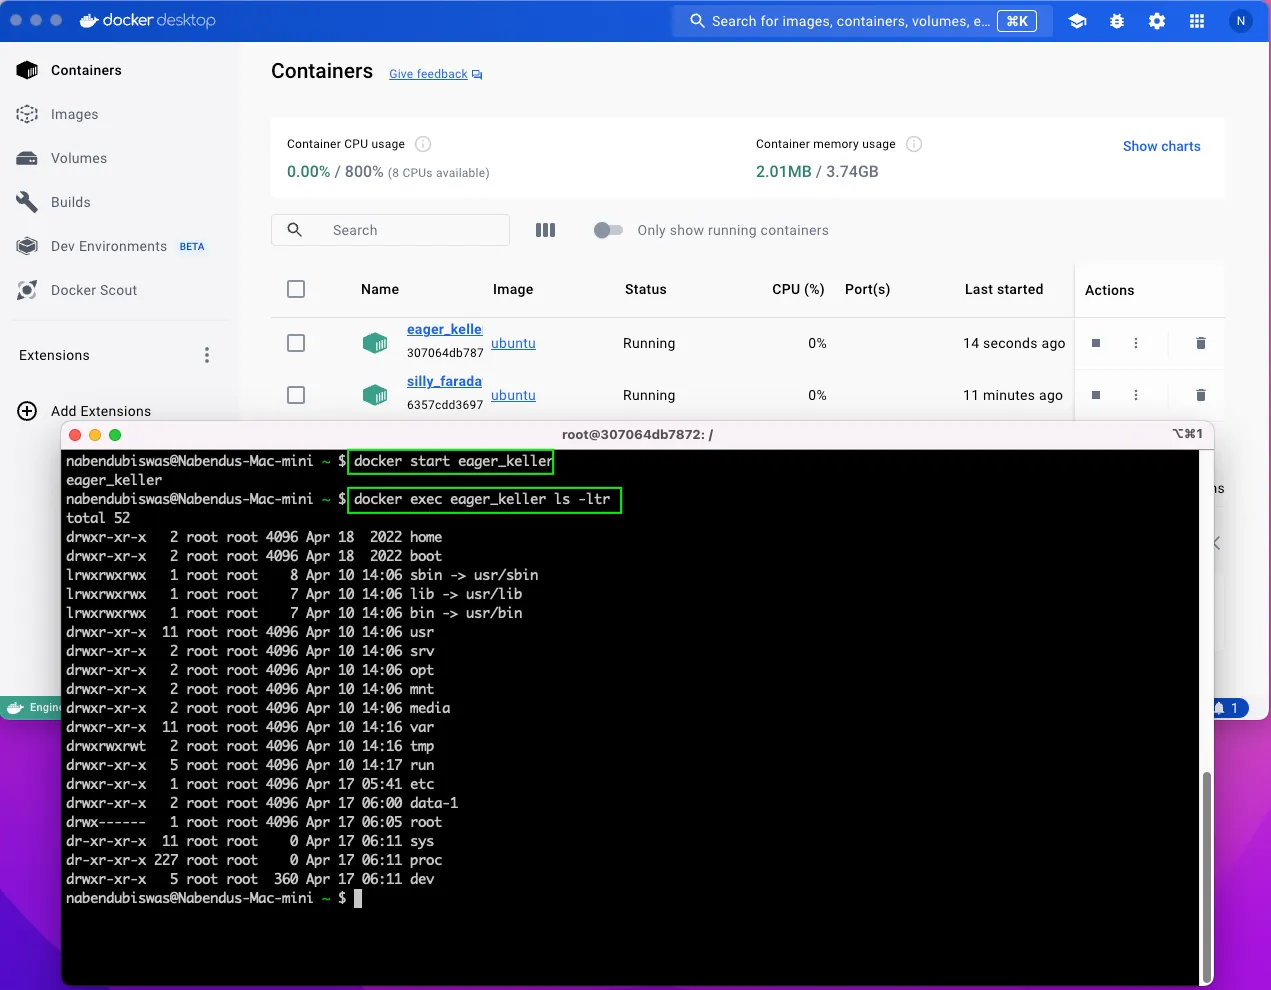
Task: Click the Builds wrench icon in sidebar
Action: tap(27, 202)
